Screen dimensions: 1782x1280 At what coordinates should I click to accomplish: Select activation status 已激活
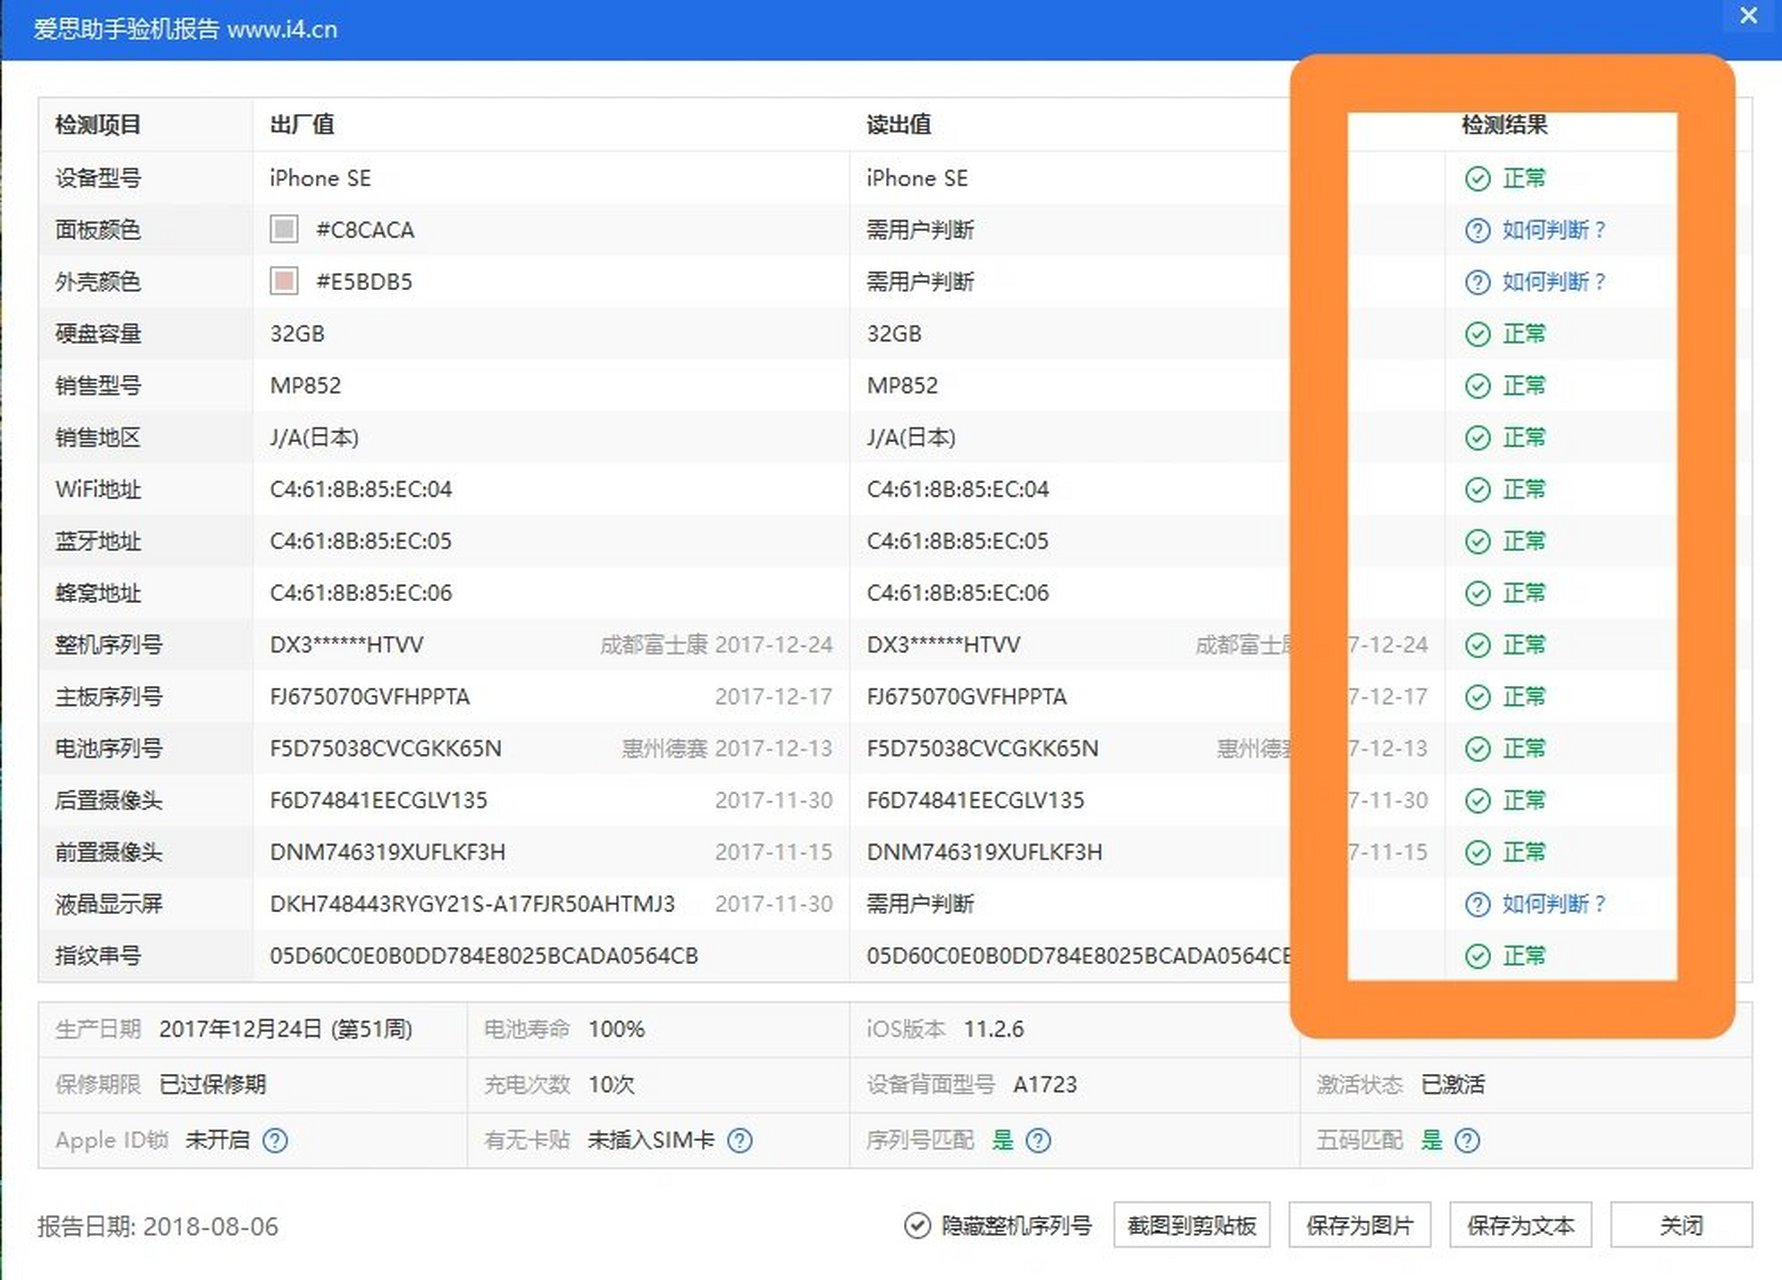coord(1453,1085)
